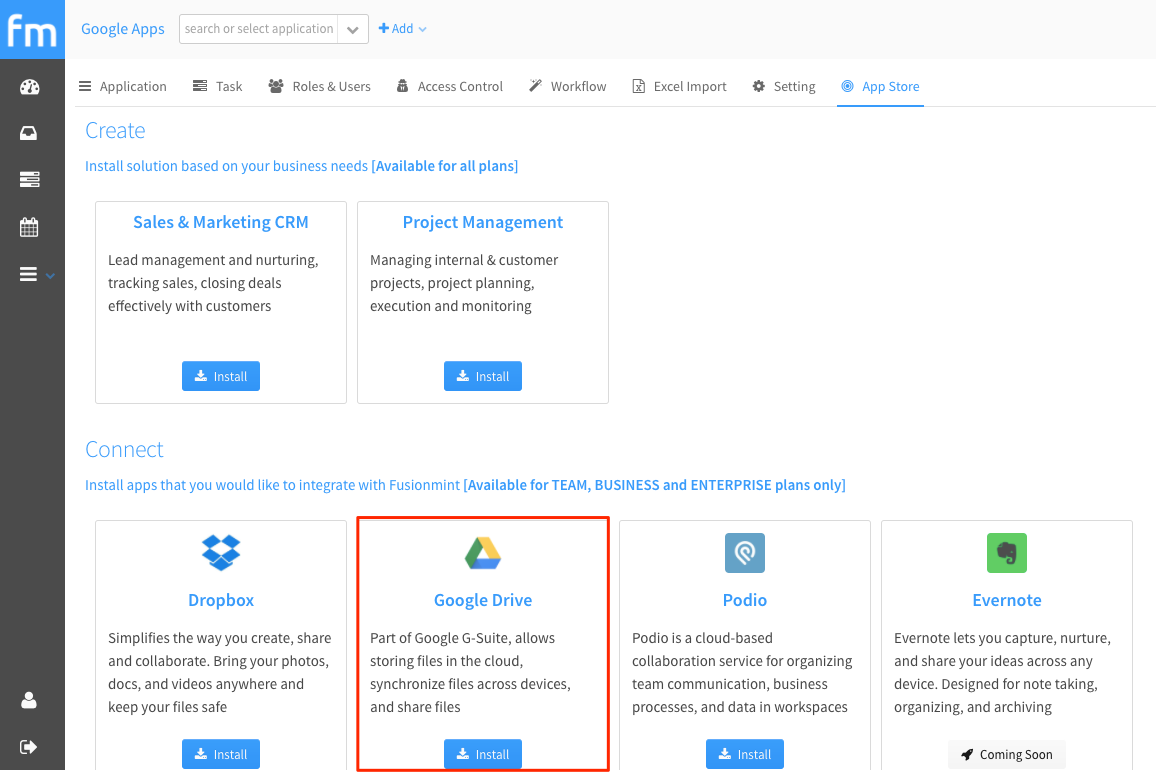Click the Google Drive logo icon

tap(483, 553)
